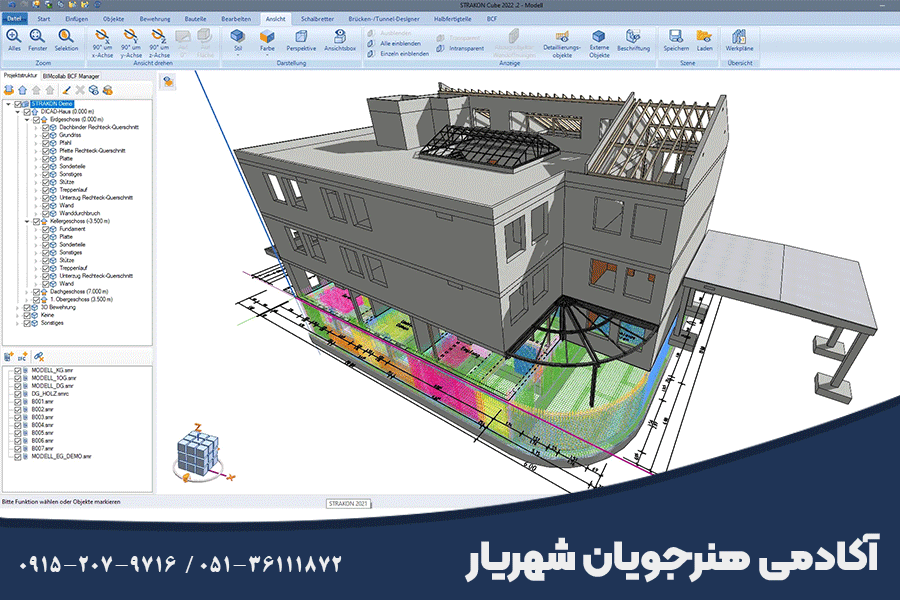
Task: Save scene with Speichern icon
Action: (x=676, y=40)
